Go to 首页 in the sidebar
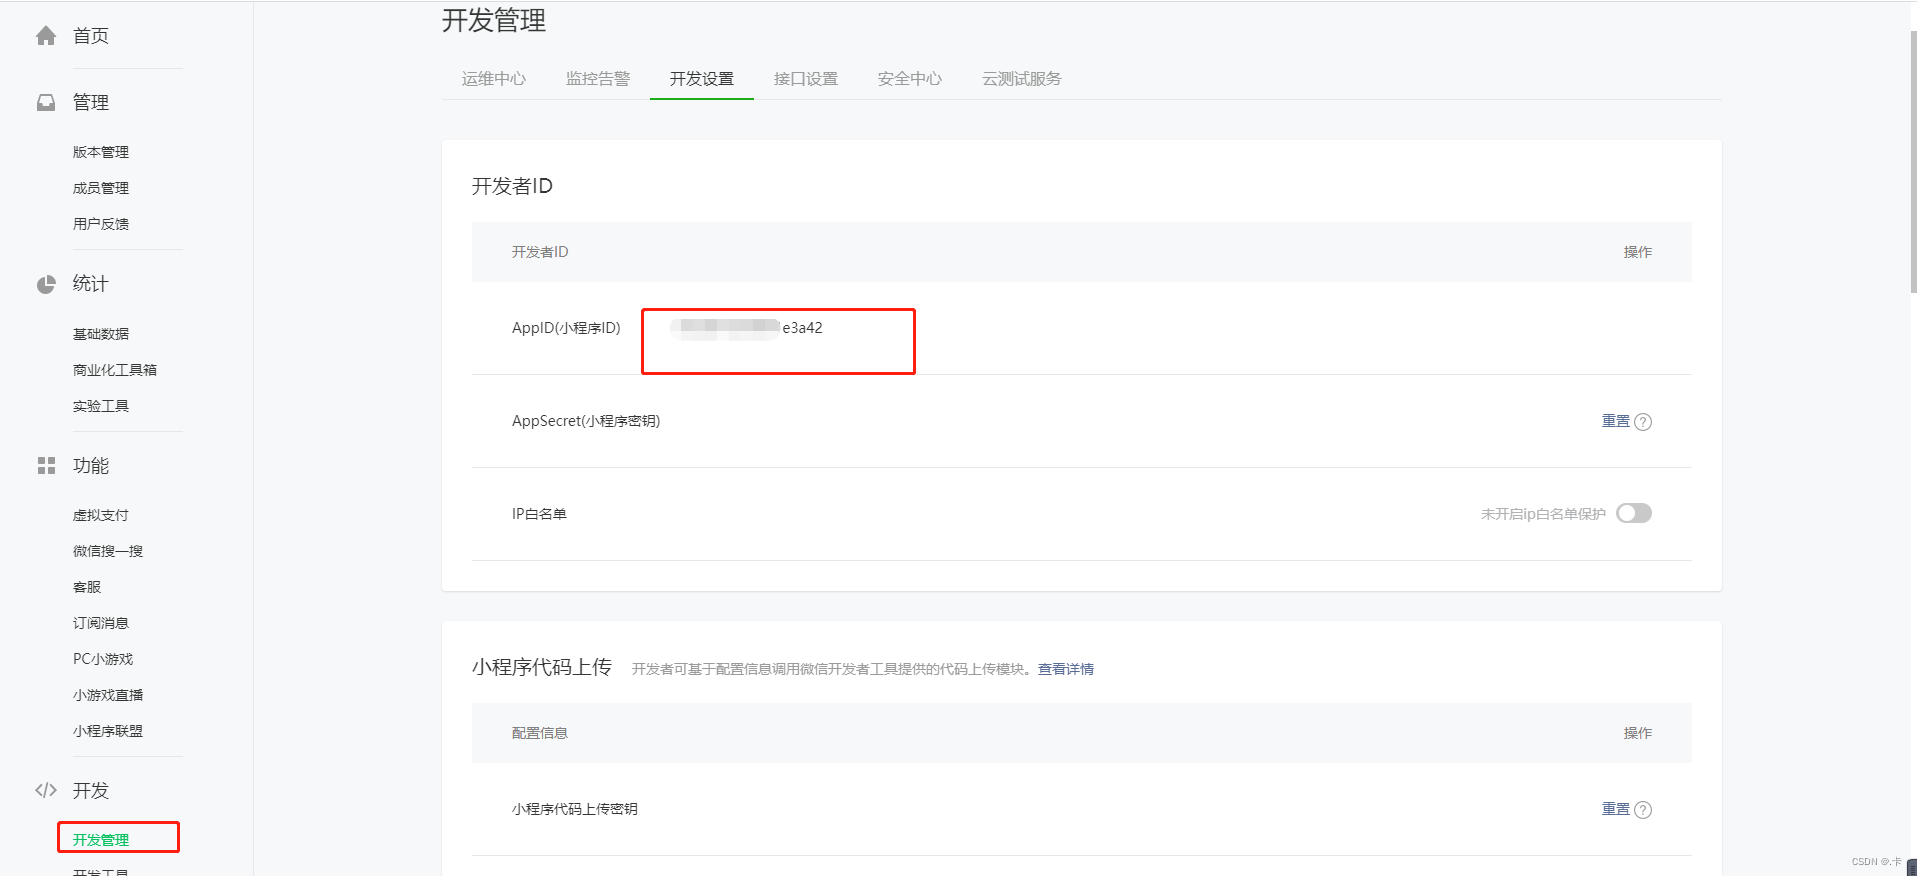Viewport: 1917px width, 876px height. tap(91, 36)
